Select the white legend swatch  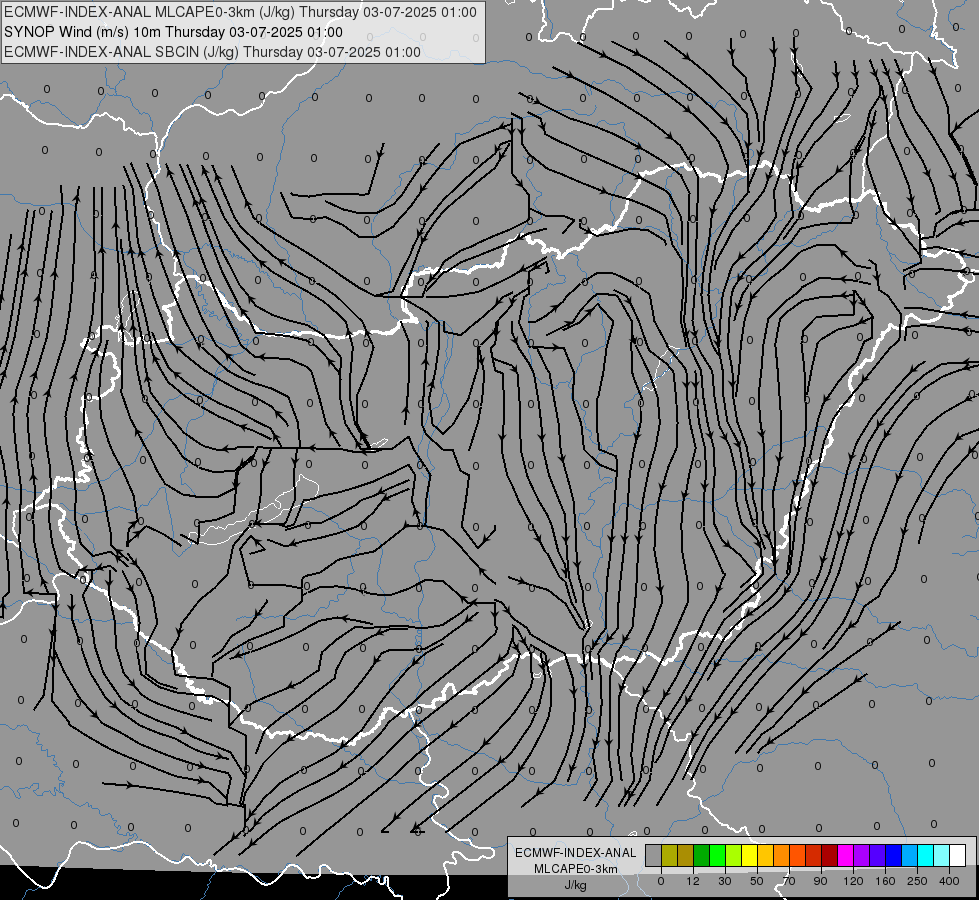[958, 856]
